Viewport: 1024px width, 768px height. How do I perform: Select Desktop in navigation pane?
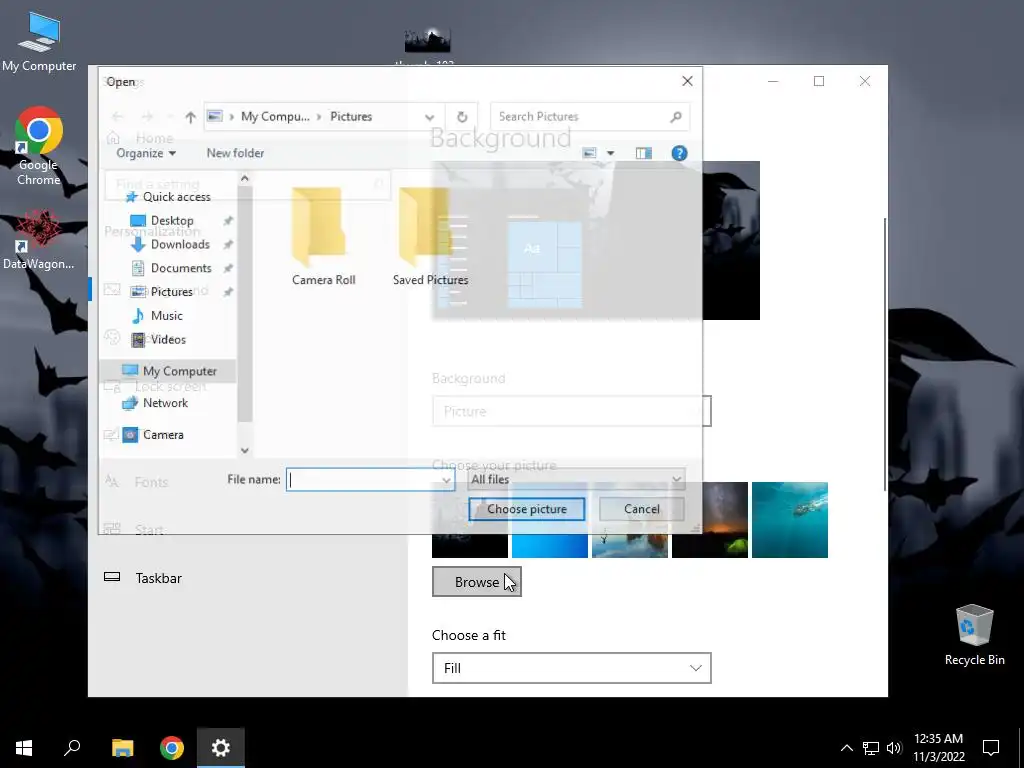tap(171, 221)
